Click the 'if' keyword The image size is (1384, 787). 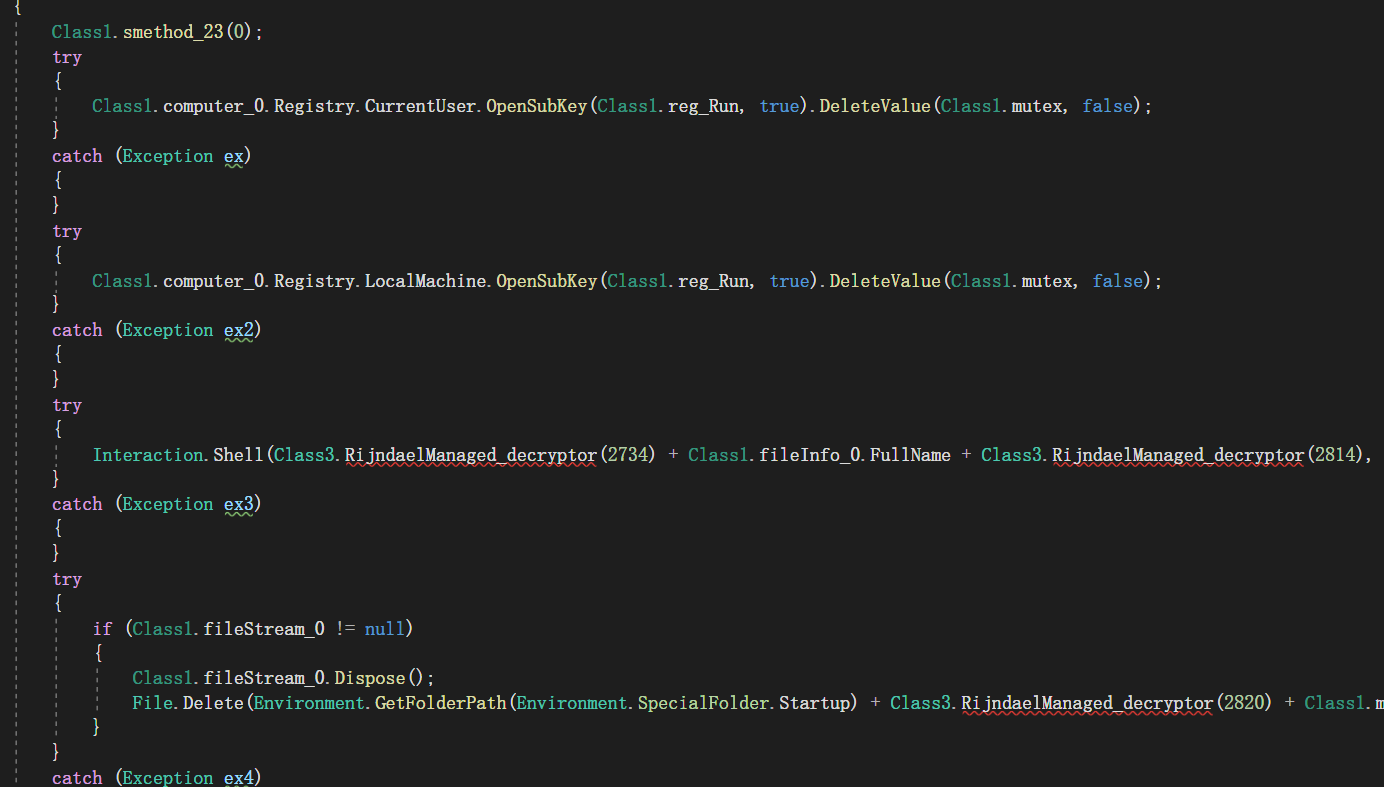(x=102, y=629)
